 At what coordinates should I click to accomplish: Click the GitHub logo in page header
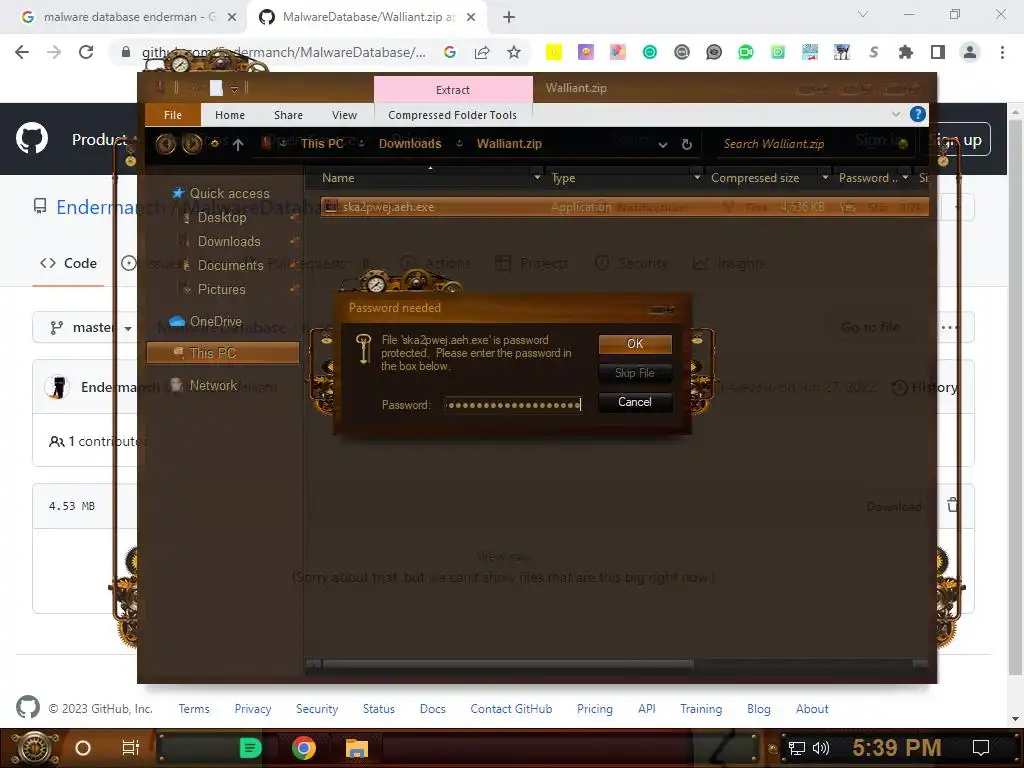(x=32, y=138)
